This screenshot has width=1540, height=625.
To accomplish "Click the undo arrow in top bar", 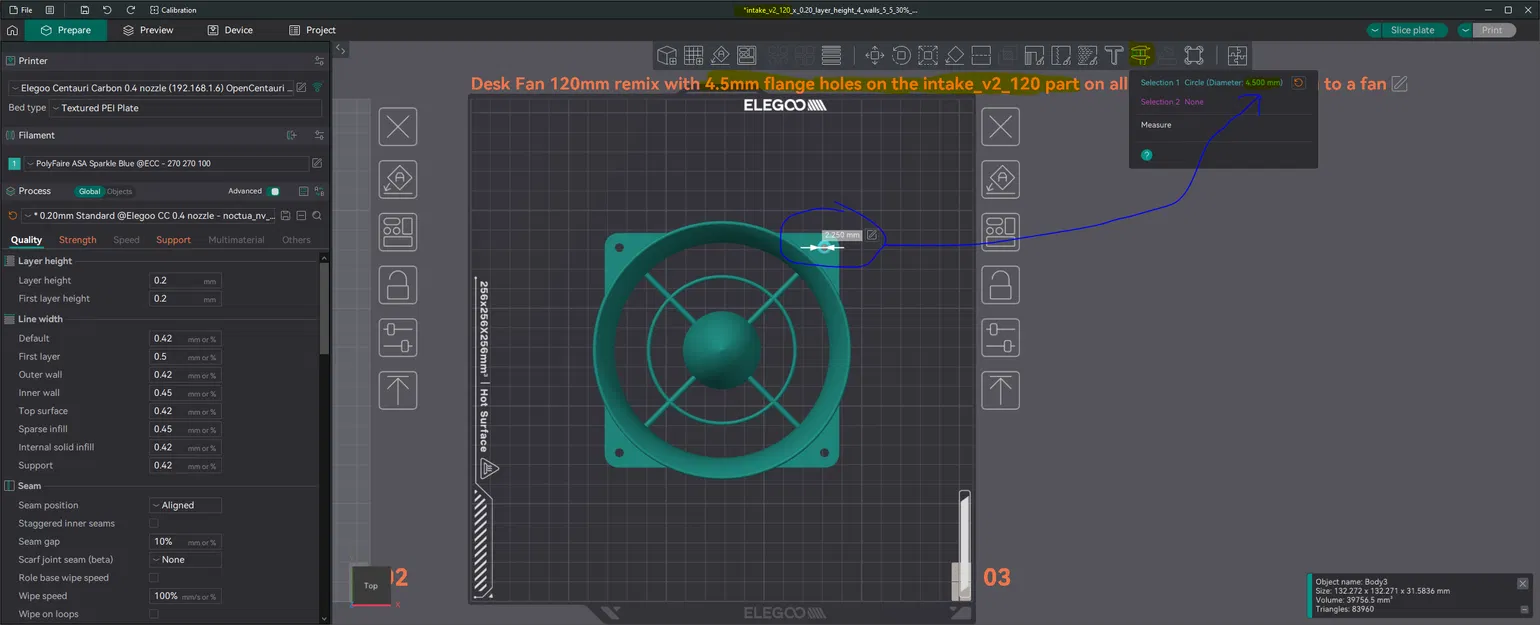I will (x=107, y=9).
